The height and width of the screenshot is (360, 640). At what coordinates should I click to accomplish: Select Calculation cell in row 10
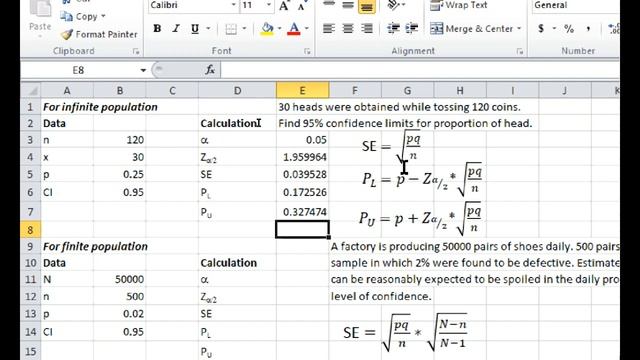point(237,263)
